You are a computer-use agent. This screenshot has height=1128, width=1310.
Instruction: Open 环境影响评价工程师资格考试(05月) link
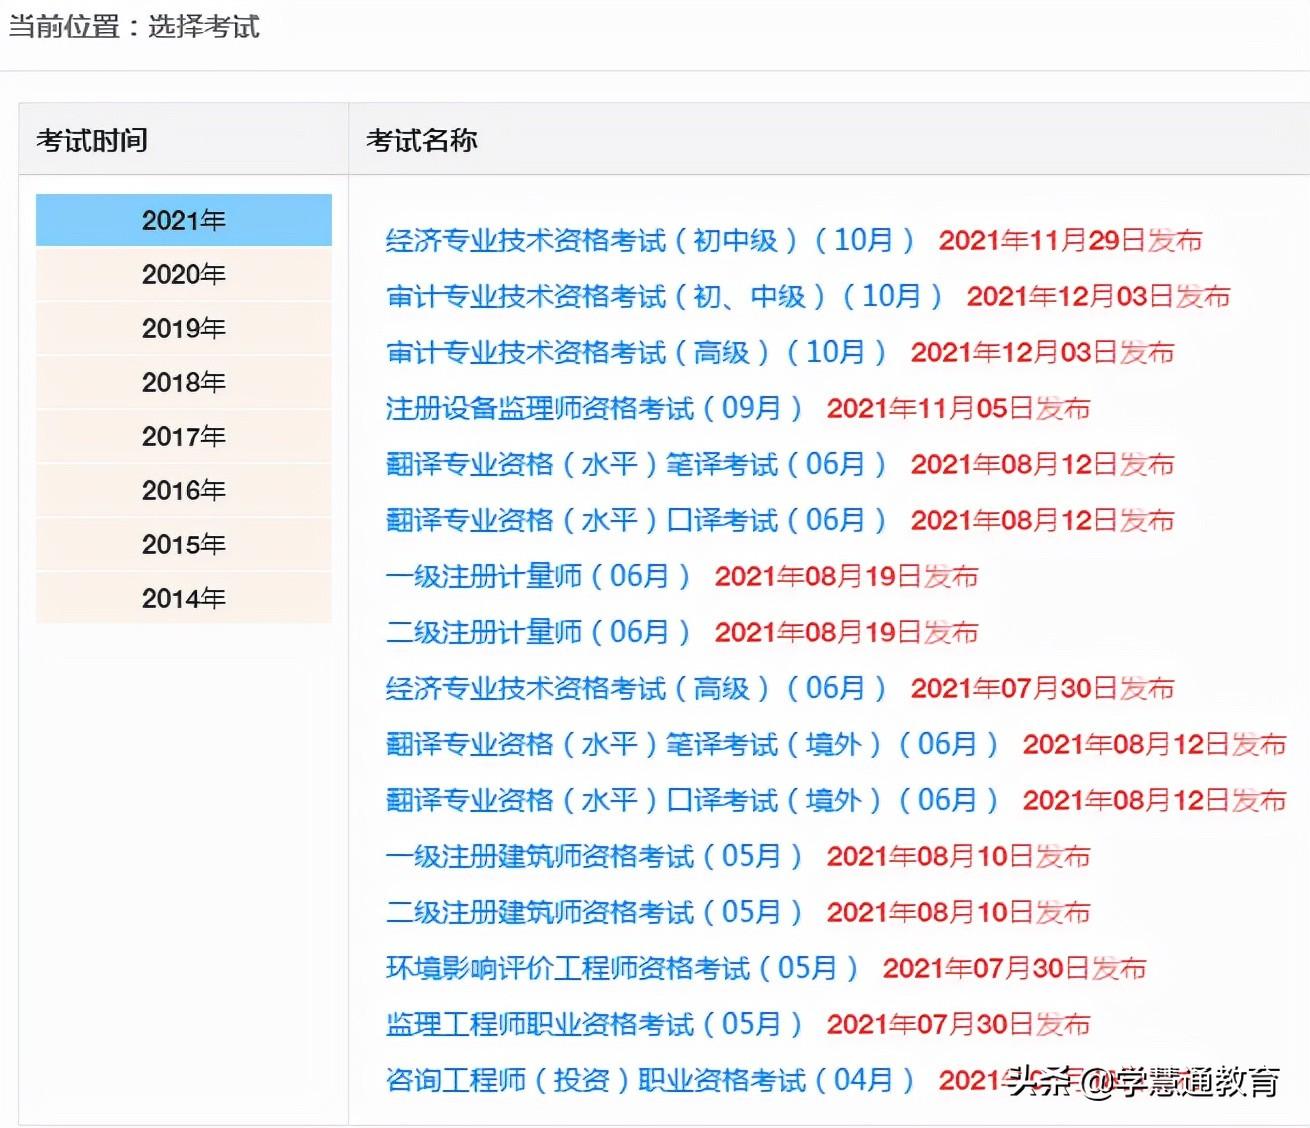(x=622, y=968)
